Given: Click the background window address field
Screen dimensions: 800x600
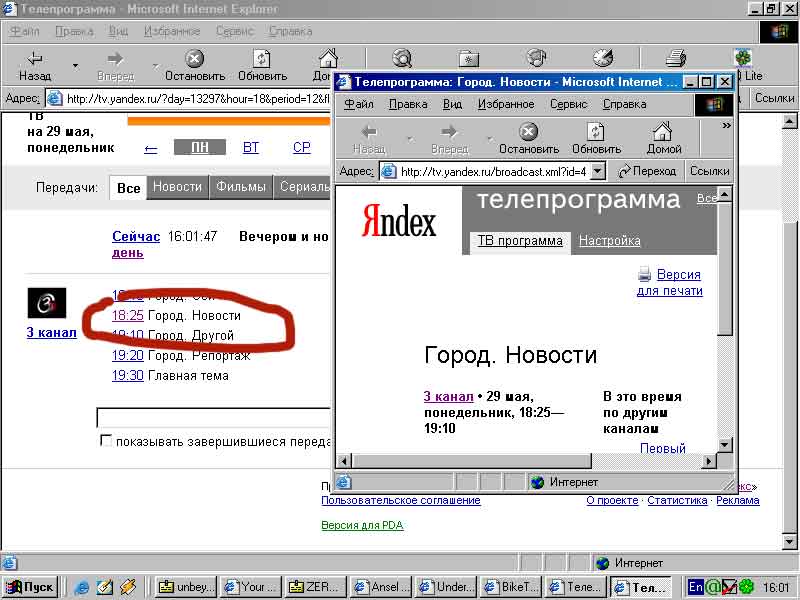Looking at the screenshot, I should pyautogui.click(x=188, y=98).
